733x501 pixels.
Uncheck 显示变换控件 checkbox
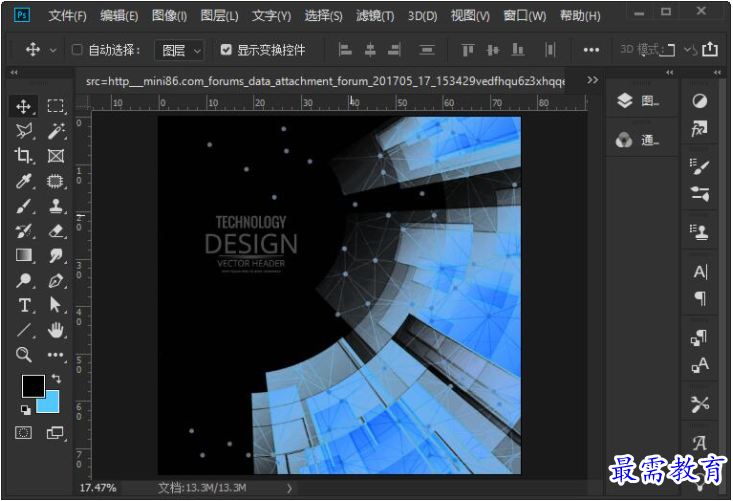(226, 50)
